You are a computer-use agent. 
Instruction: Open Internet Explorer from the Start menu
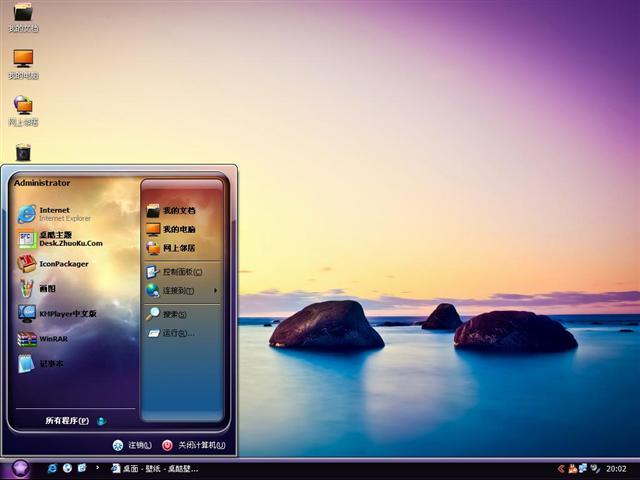point(55,214)
